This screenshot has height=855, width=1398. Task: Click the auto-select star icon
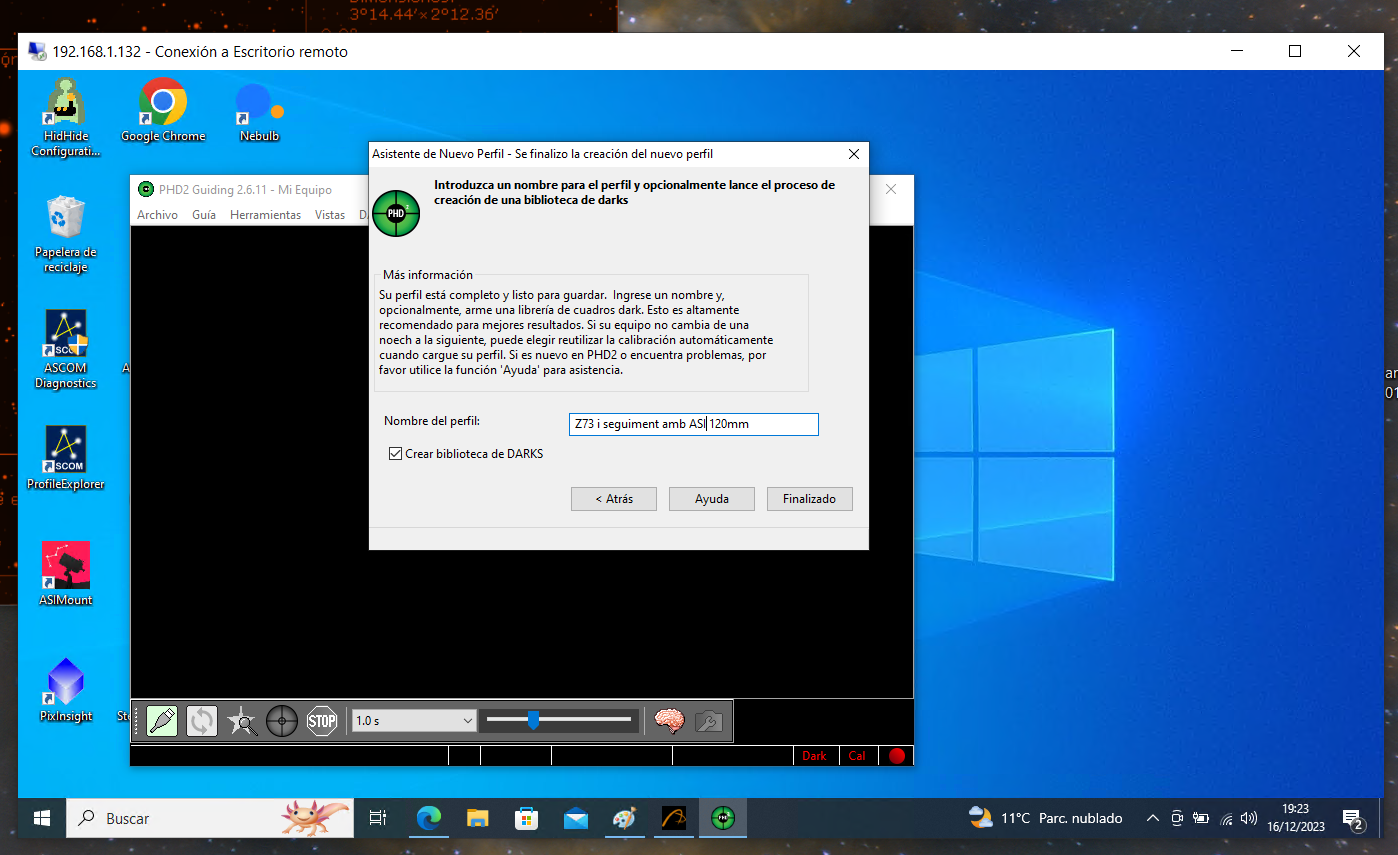coord(242,720)
